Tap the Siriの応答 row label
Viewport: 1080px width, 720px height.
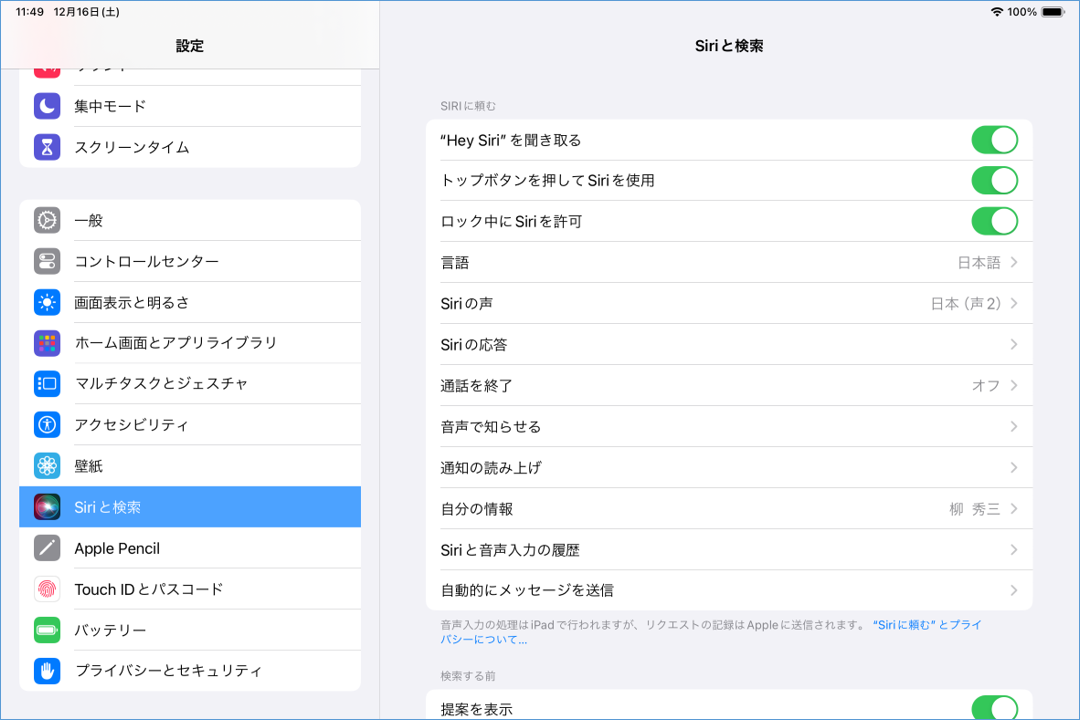(474, 344)
